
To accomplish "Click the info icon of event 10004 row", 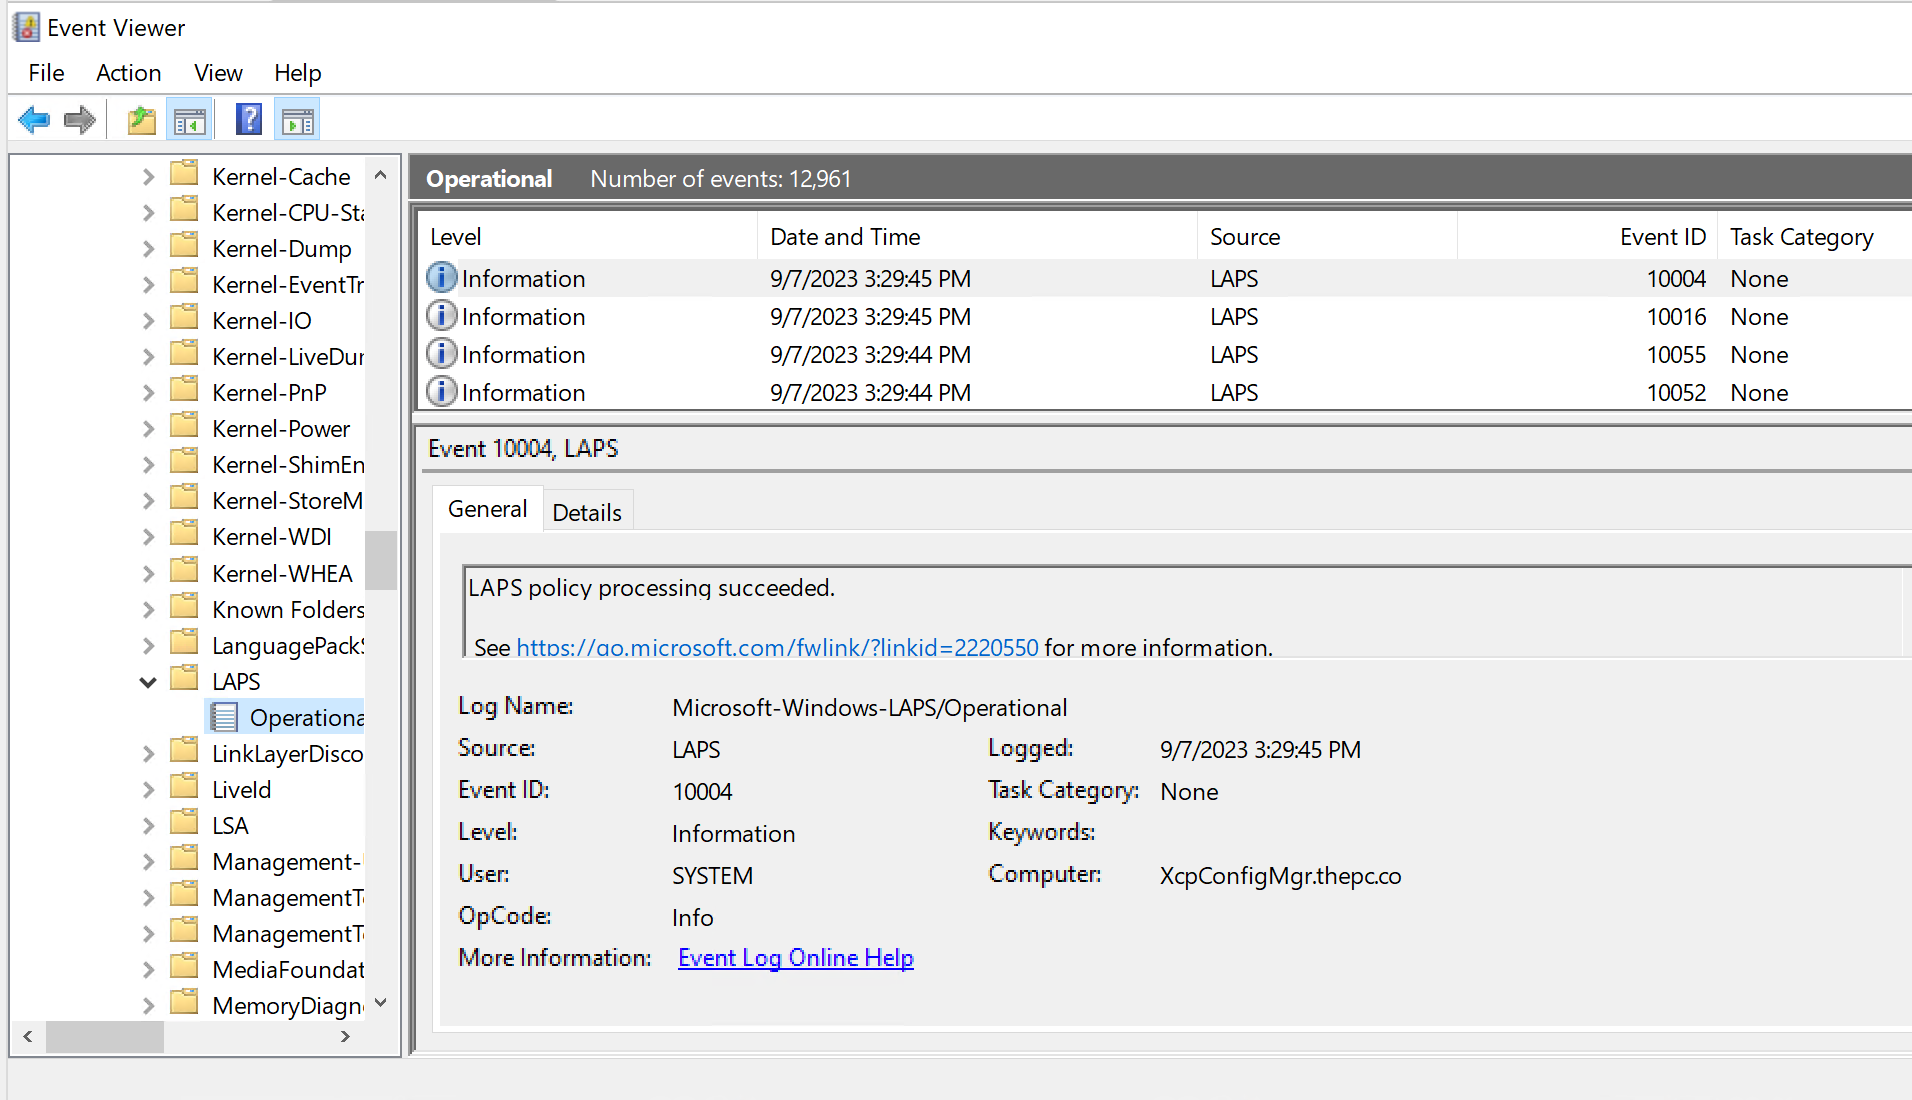I will click(441, 277).
